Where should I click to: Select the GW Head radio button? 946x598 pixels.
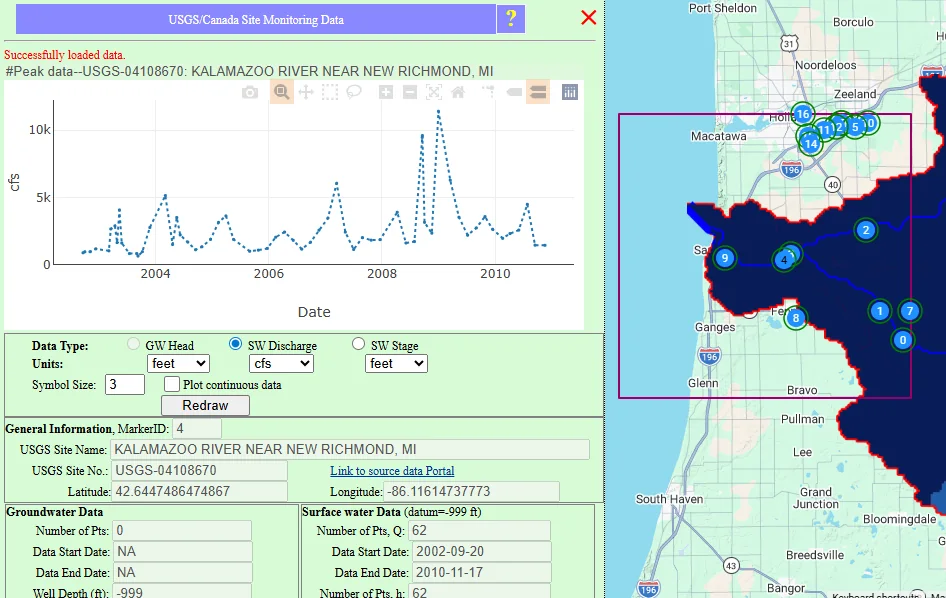coord(133,344)
